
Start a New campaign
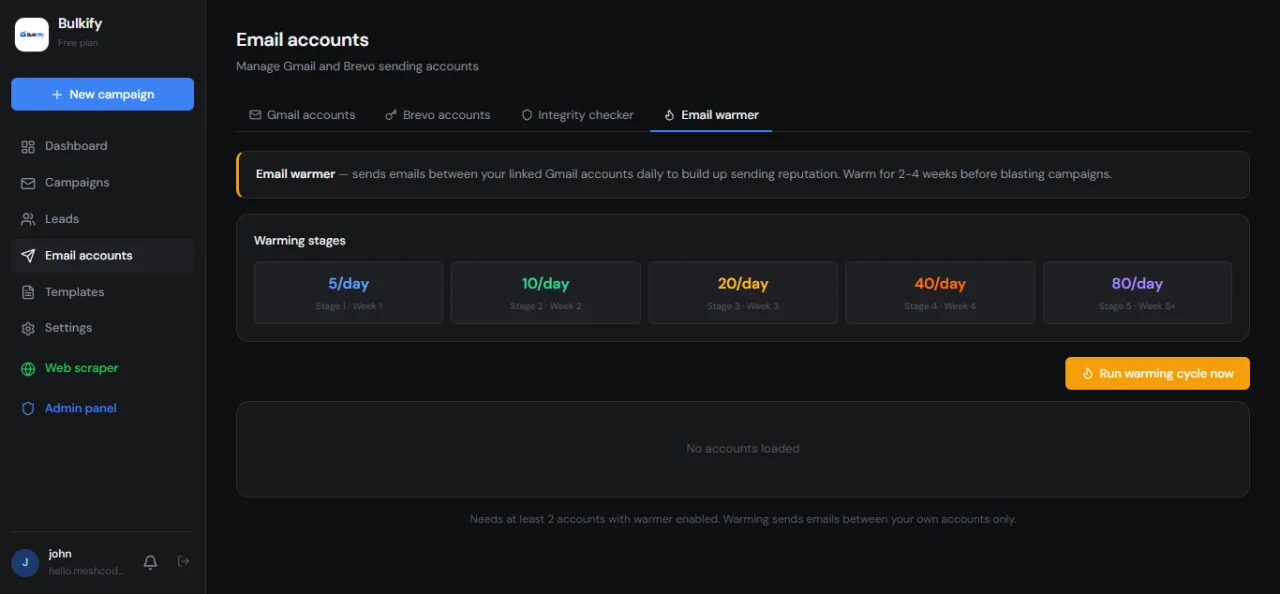102,94
